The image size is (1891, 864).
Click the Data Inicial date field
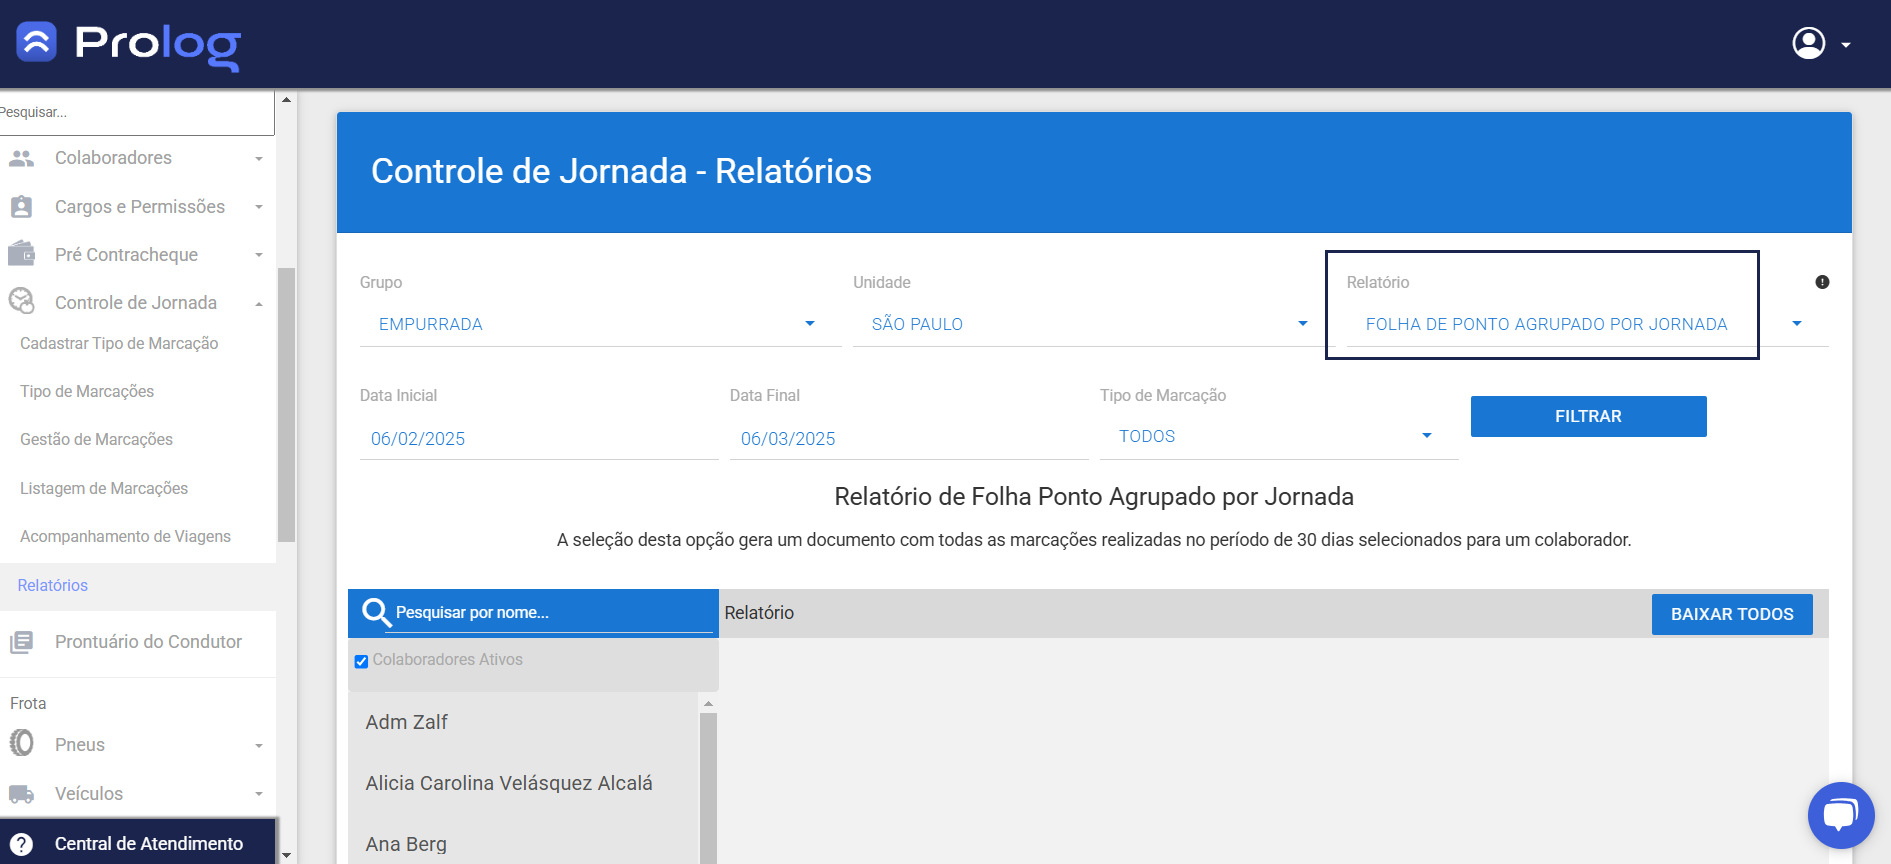(x=539, y=439)
